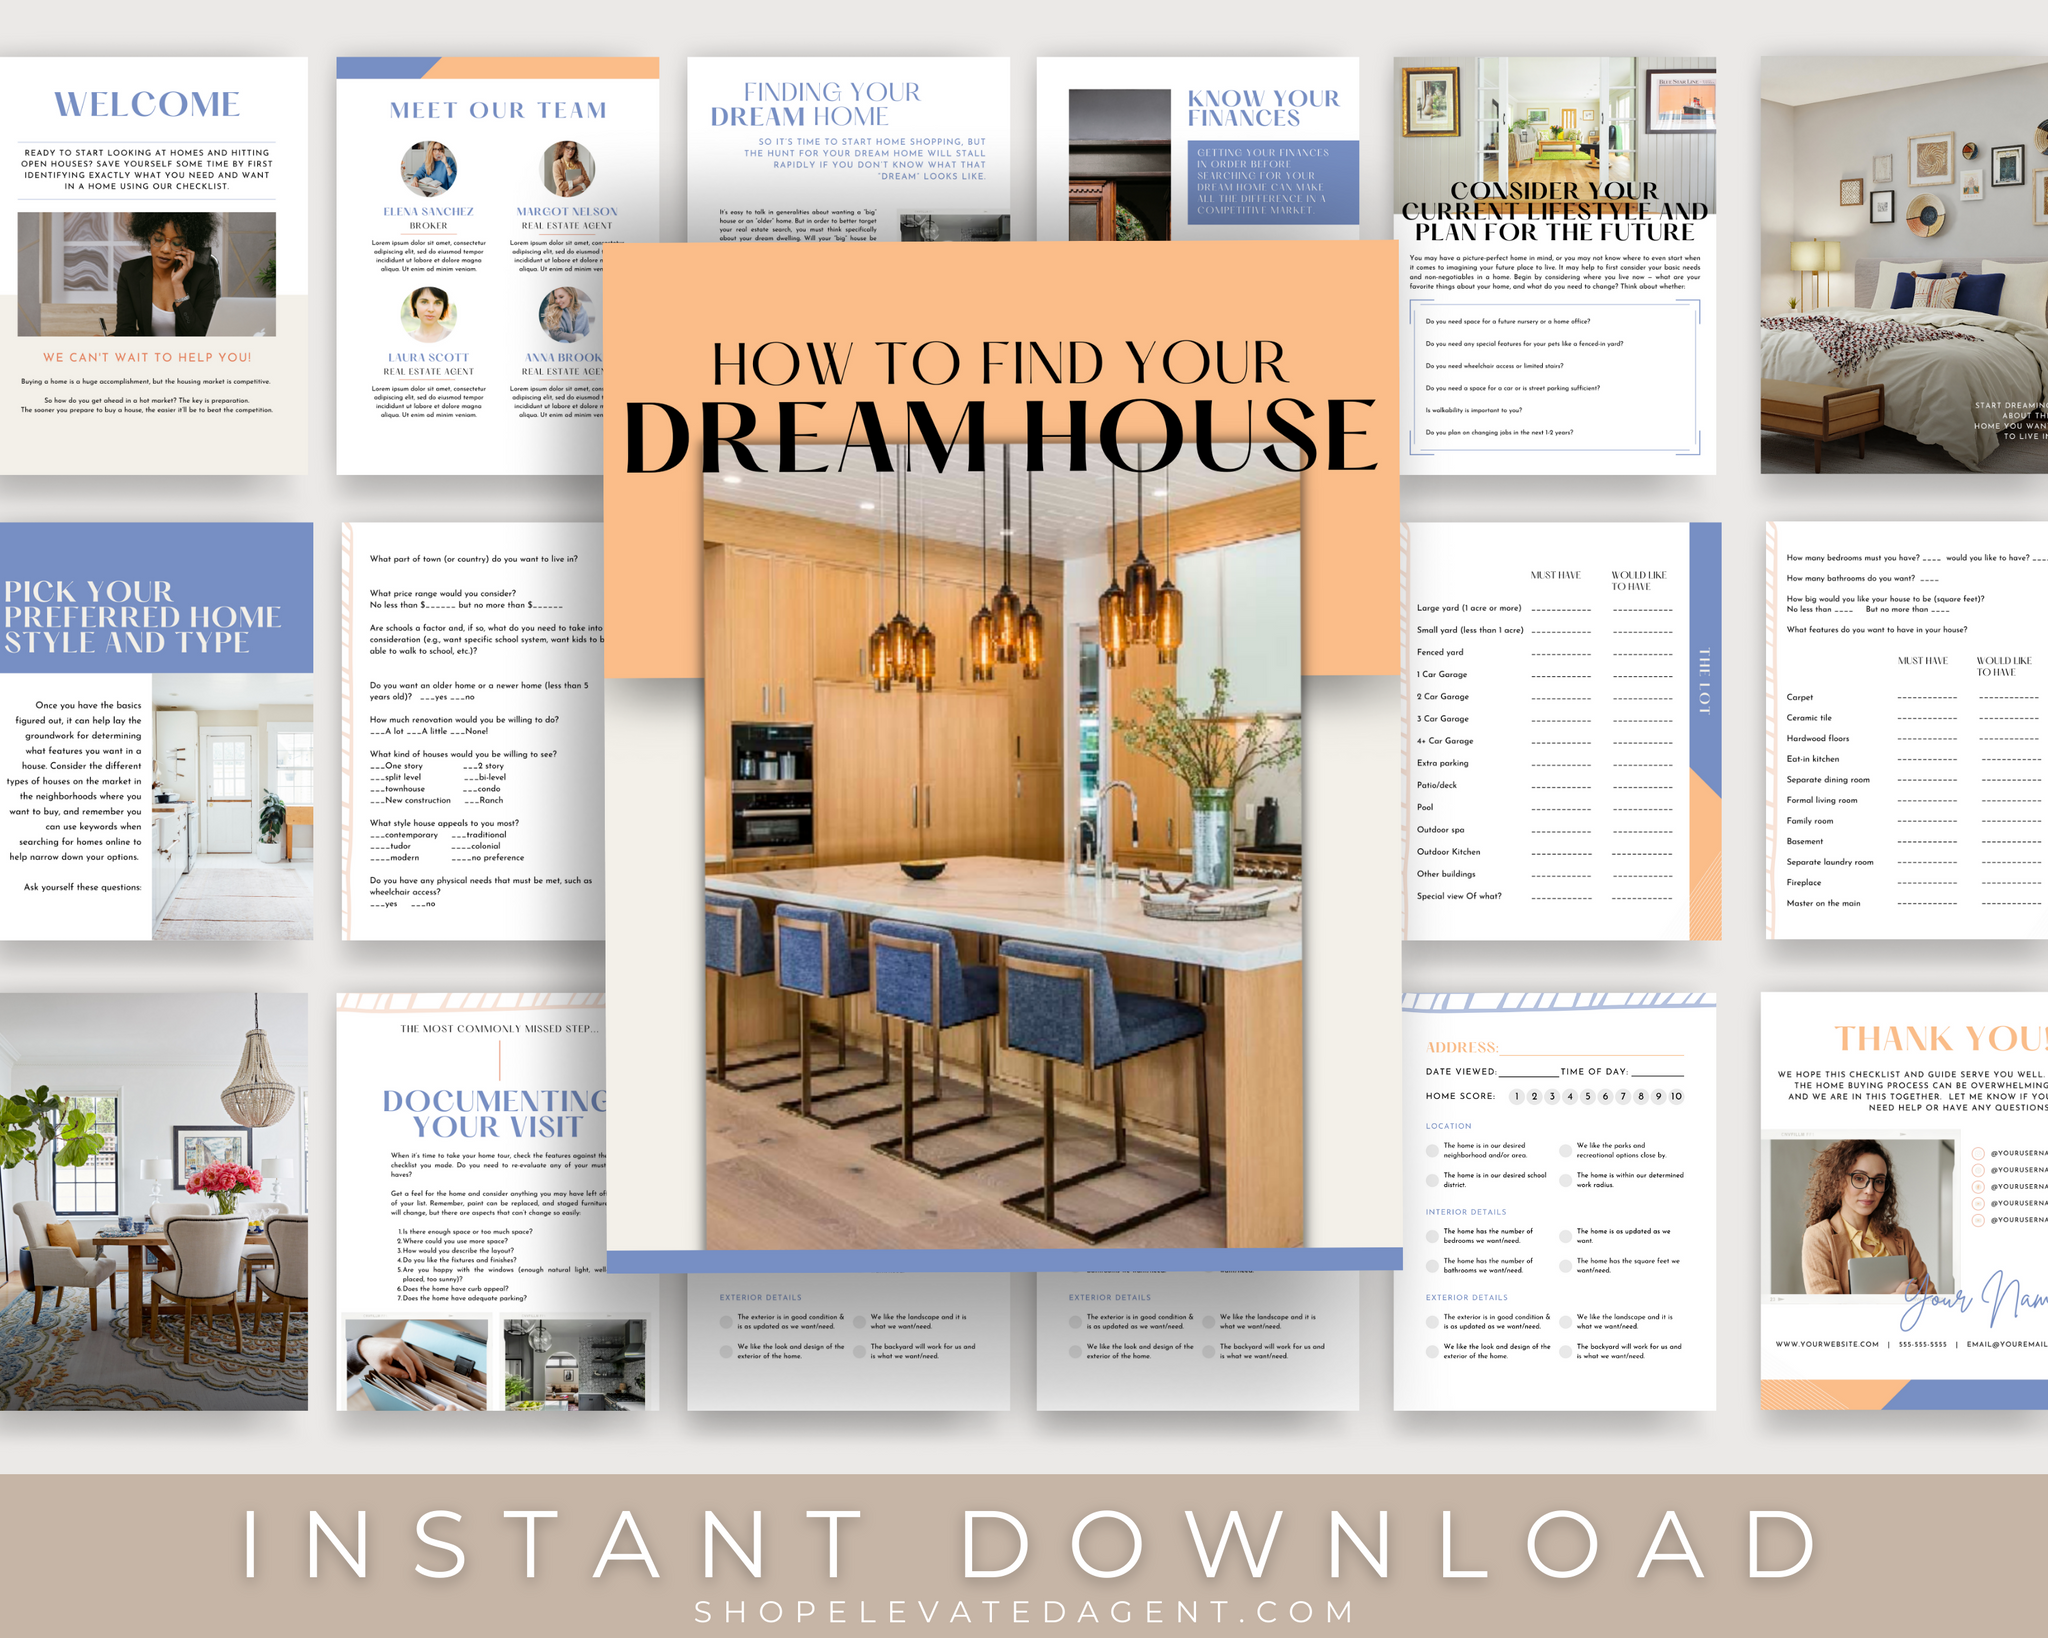Select home score circle number 5
The image size is (2048, 1638).
pos(1587,1096)
